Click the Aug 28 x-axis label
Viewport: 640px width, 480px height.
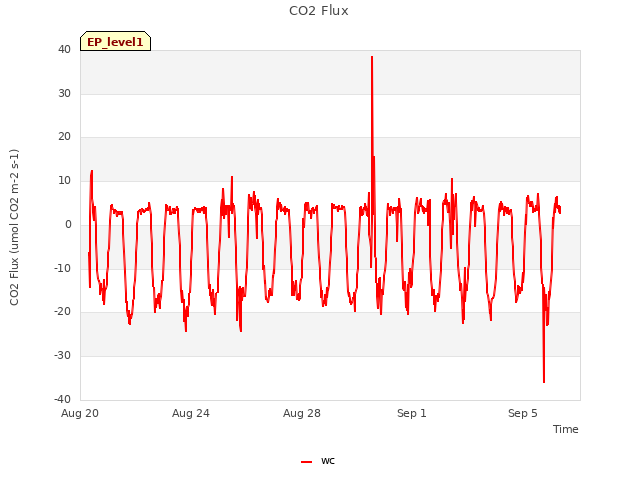tap(302, 413)
